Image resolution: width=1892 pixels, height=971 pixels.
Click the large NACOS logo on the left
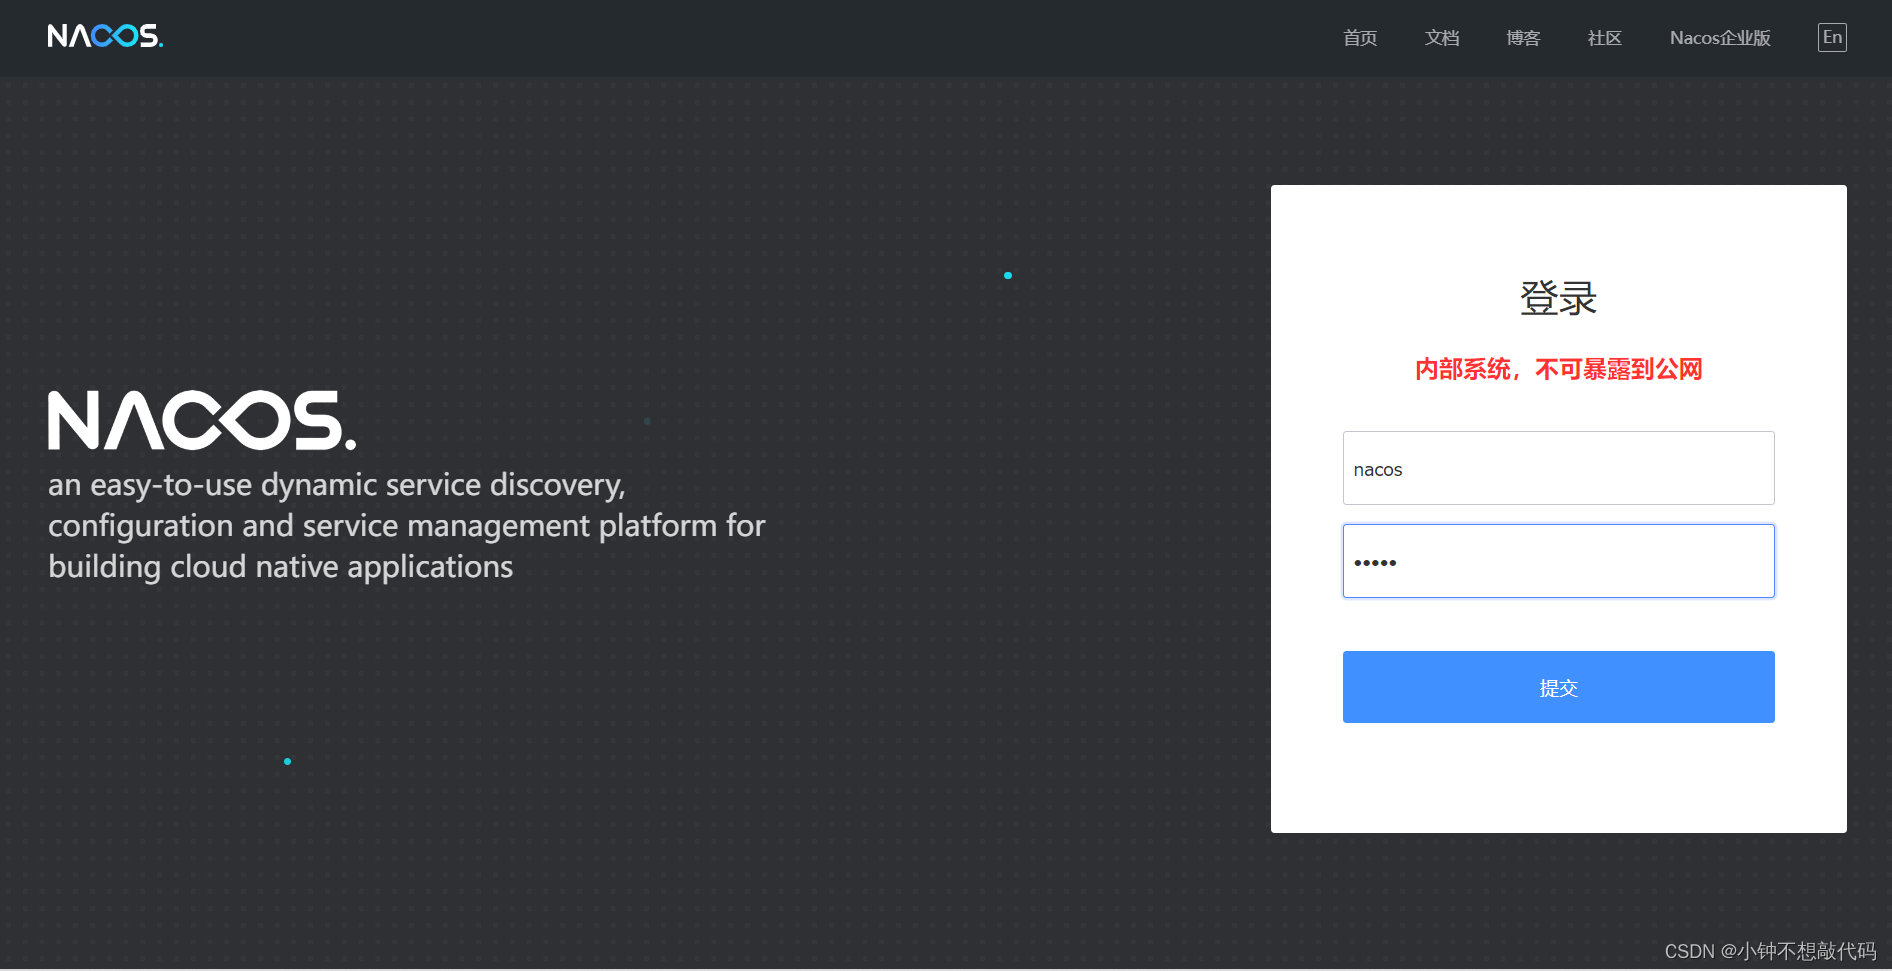[x=202, y=420]
